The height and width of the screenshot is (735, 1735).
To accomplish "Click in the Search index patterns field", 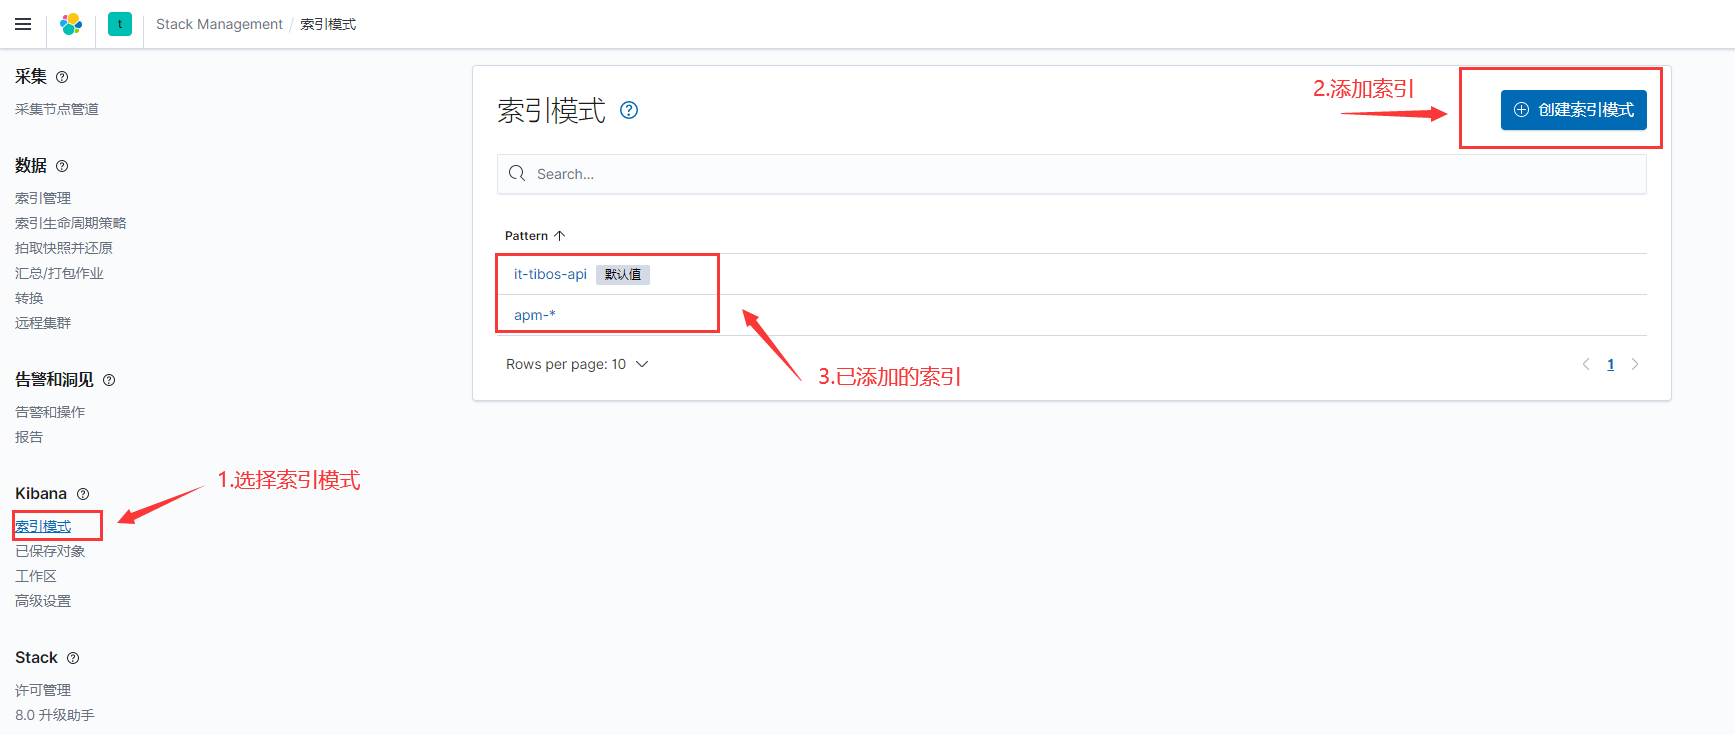I will tap(1072, 174).
